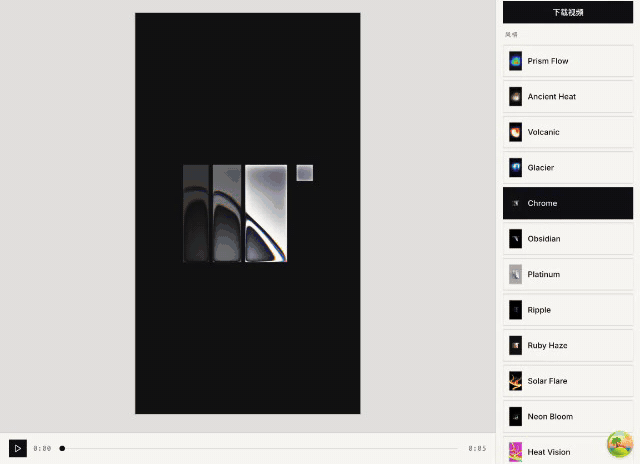The width and height of the screenshot is (640, 464).
Task: Switch to the Ripple style
Action: coord(568,310)
